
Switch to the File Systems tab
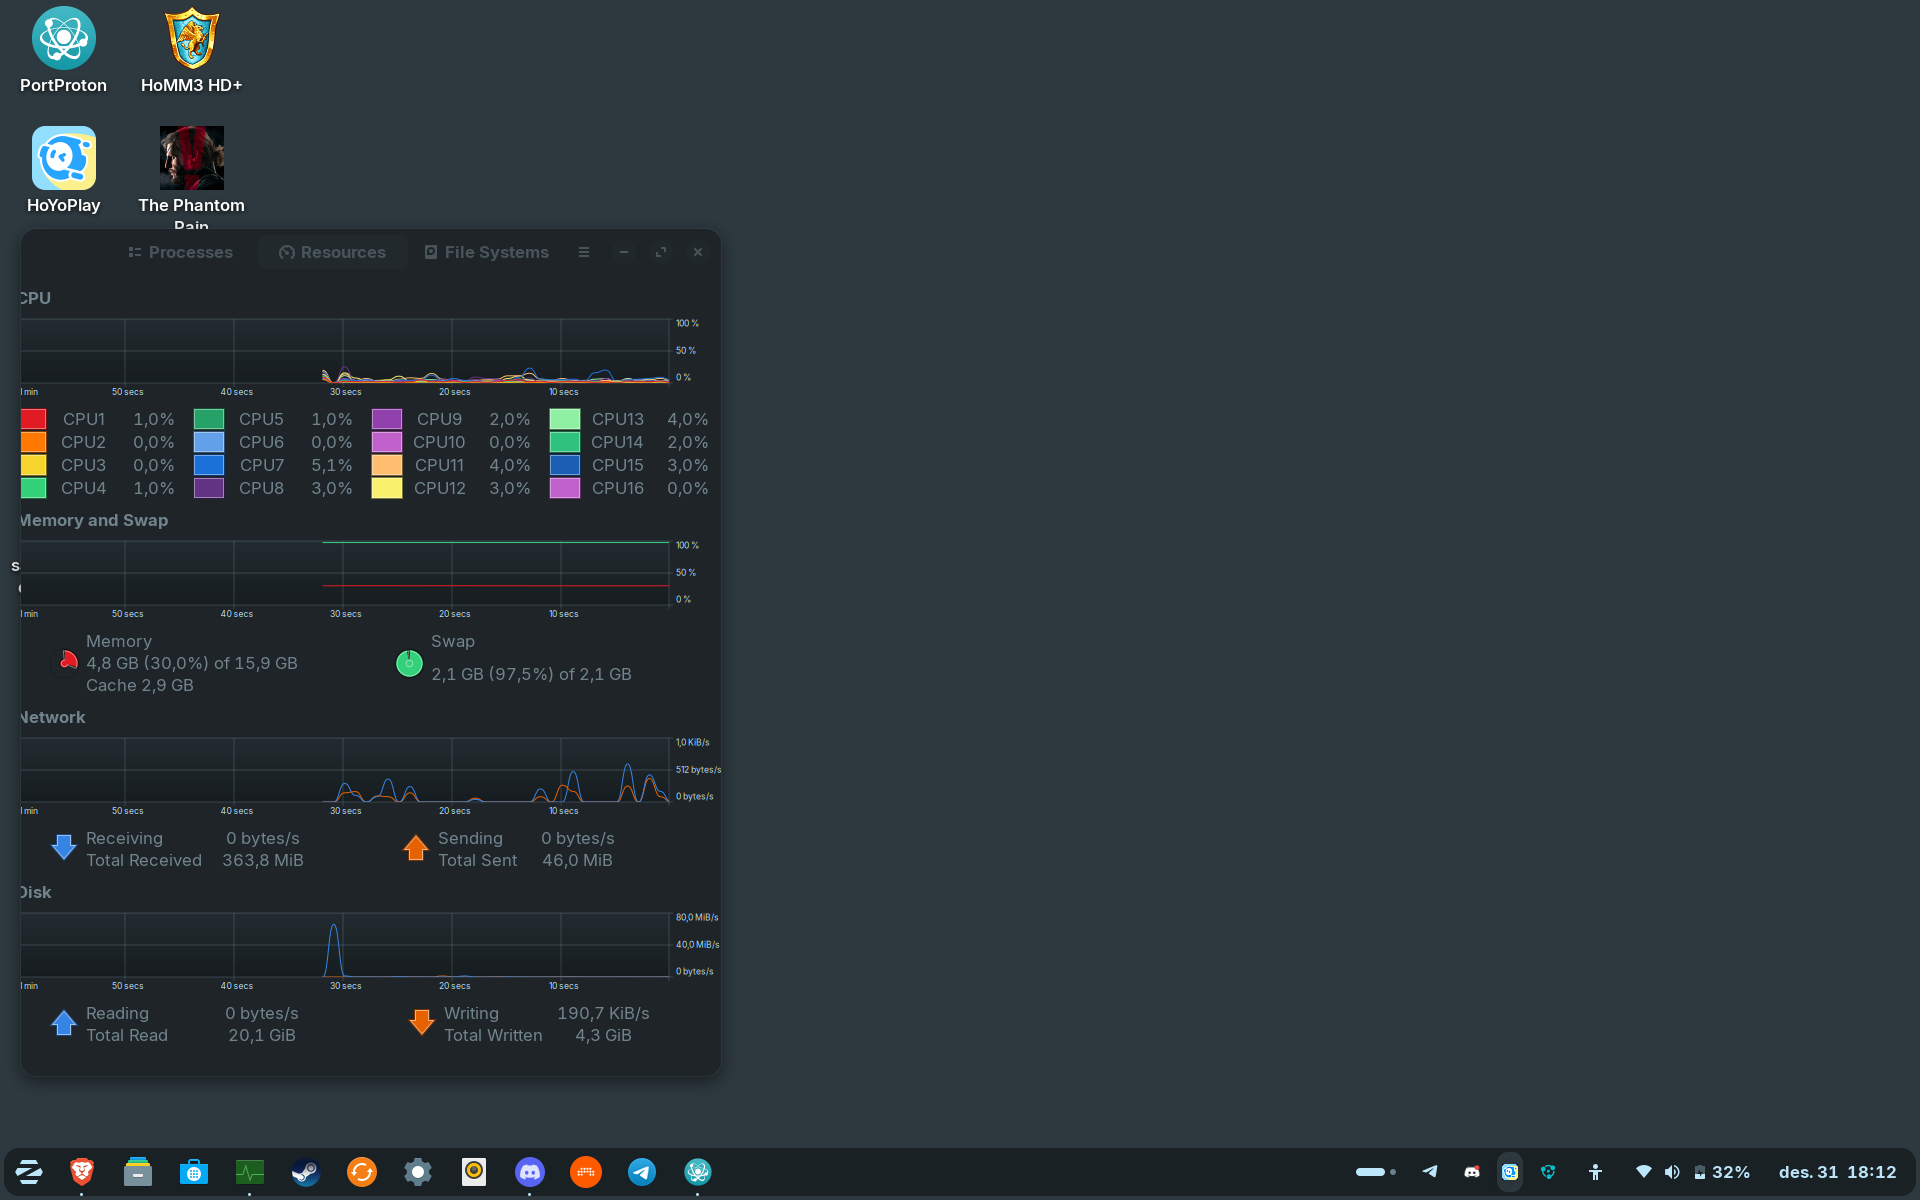[x=487, y=252]
